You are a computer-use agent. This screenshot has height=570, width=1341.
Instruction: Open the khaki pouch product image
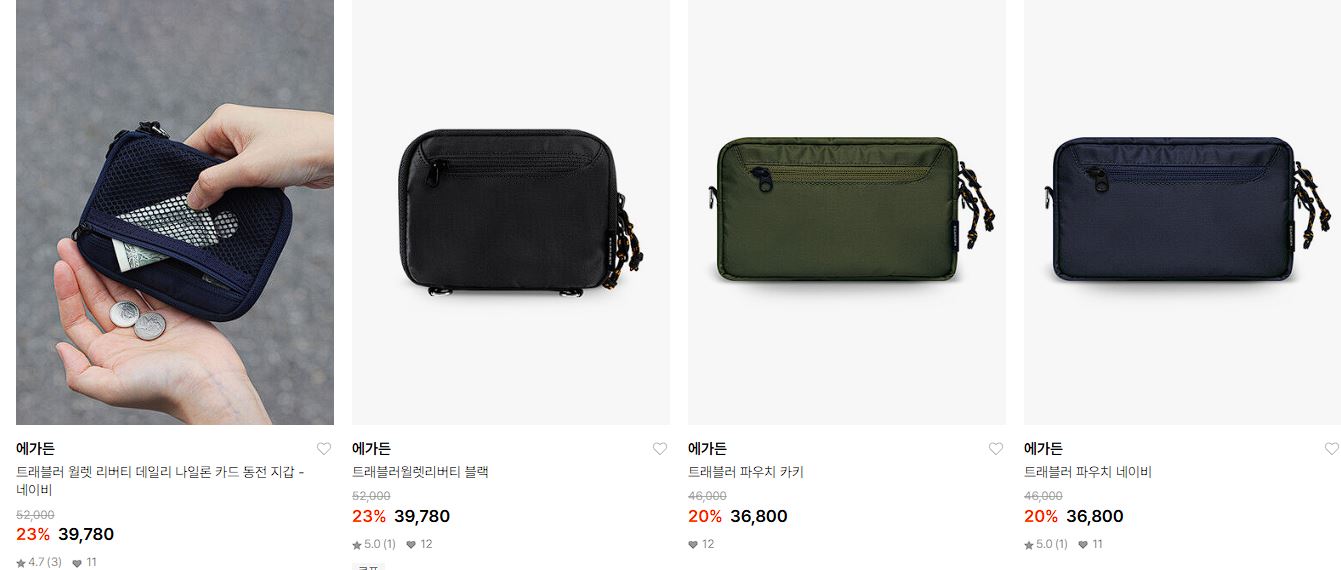847,212
